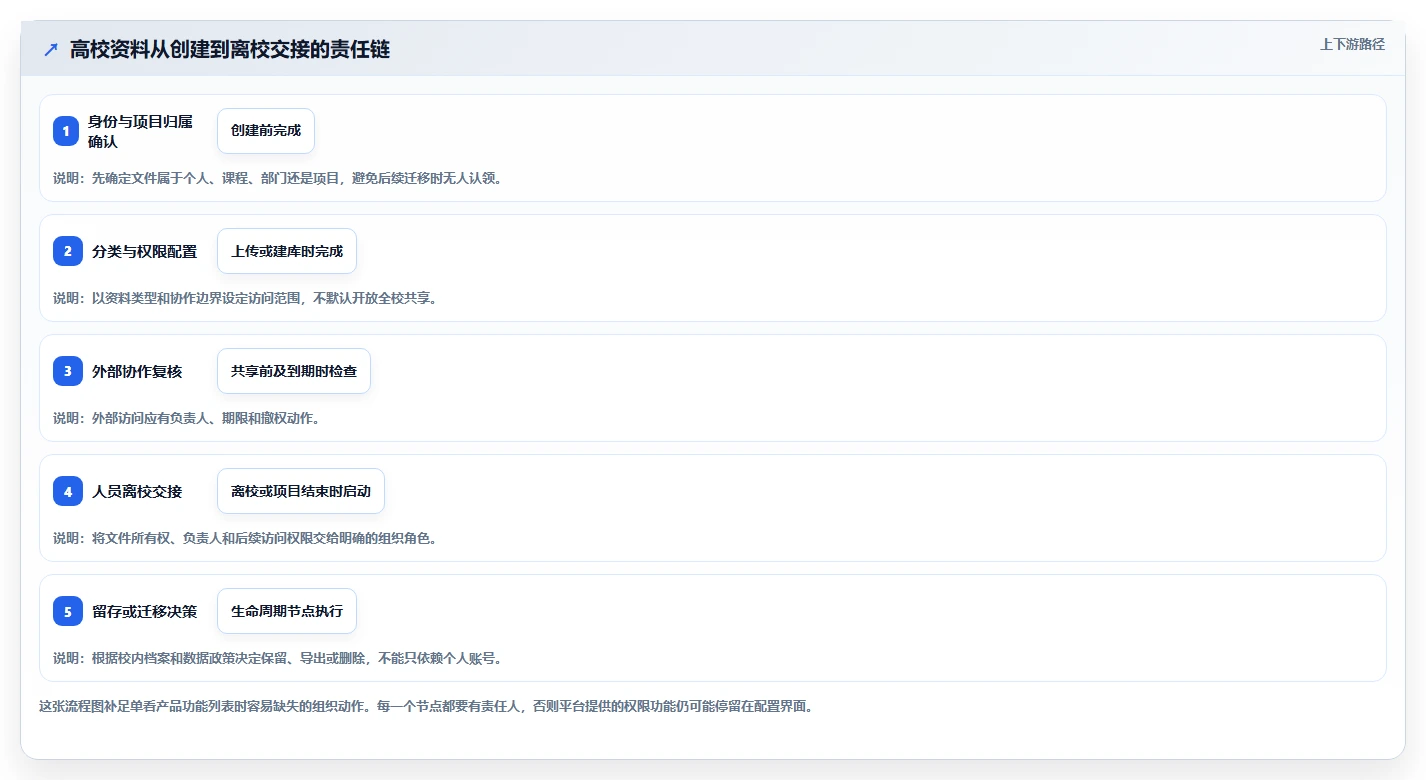Click the arrow icon beside the title
The width and height of the screenshot is (1426, 780).
[x=51, y=49]
